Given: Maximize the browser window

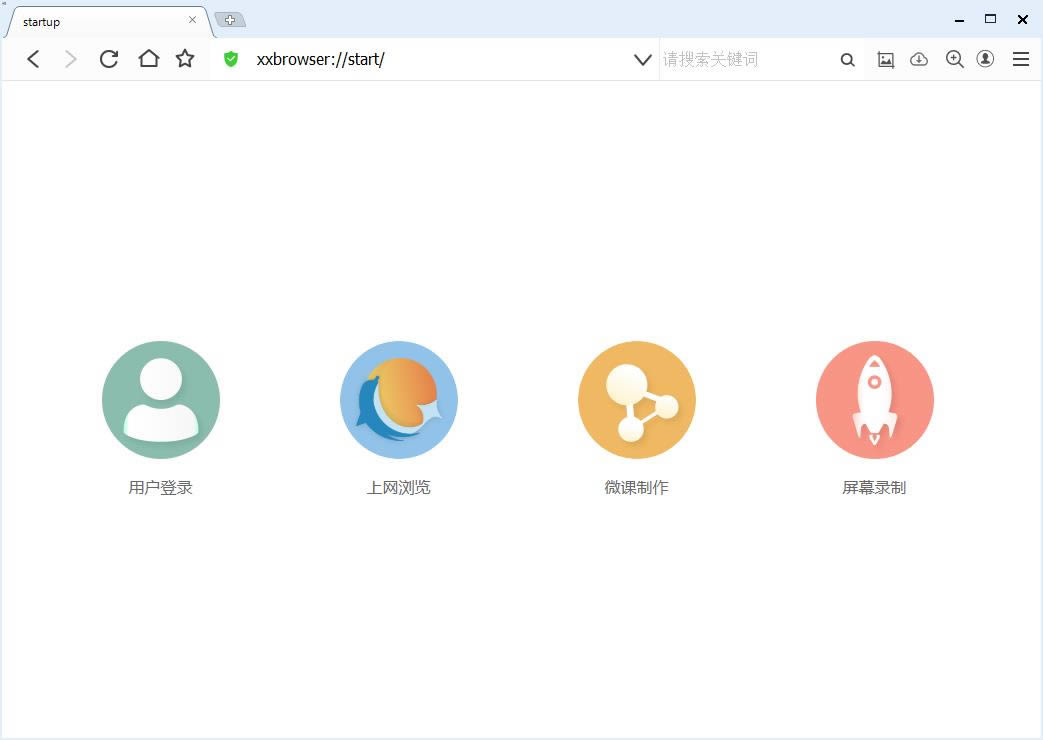Looking at the screenshot, I should [990, 19].
